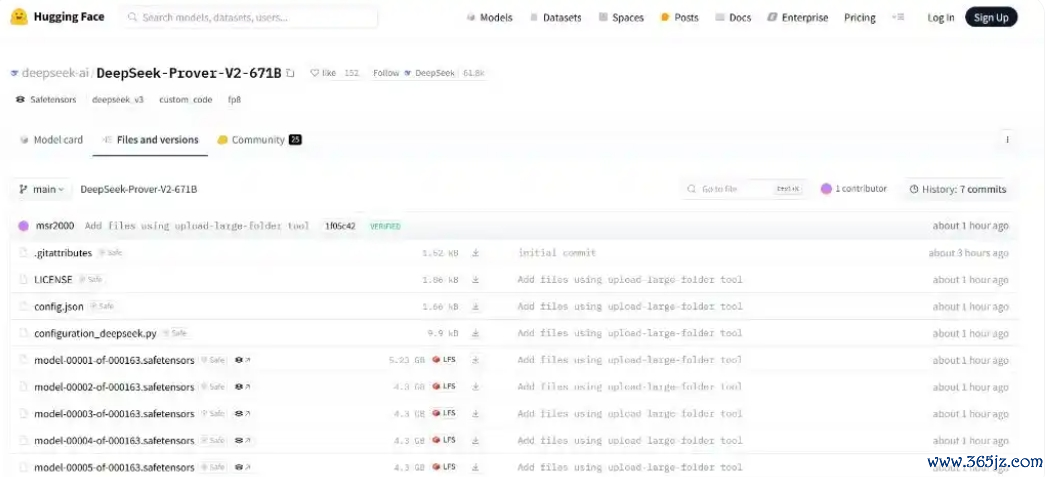The image size is (1050, 477).
Task: Click the fp8 tag
Action: (234, 100)
